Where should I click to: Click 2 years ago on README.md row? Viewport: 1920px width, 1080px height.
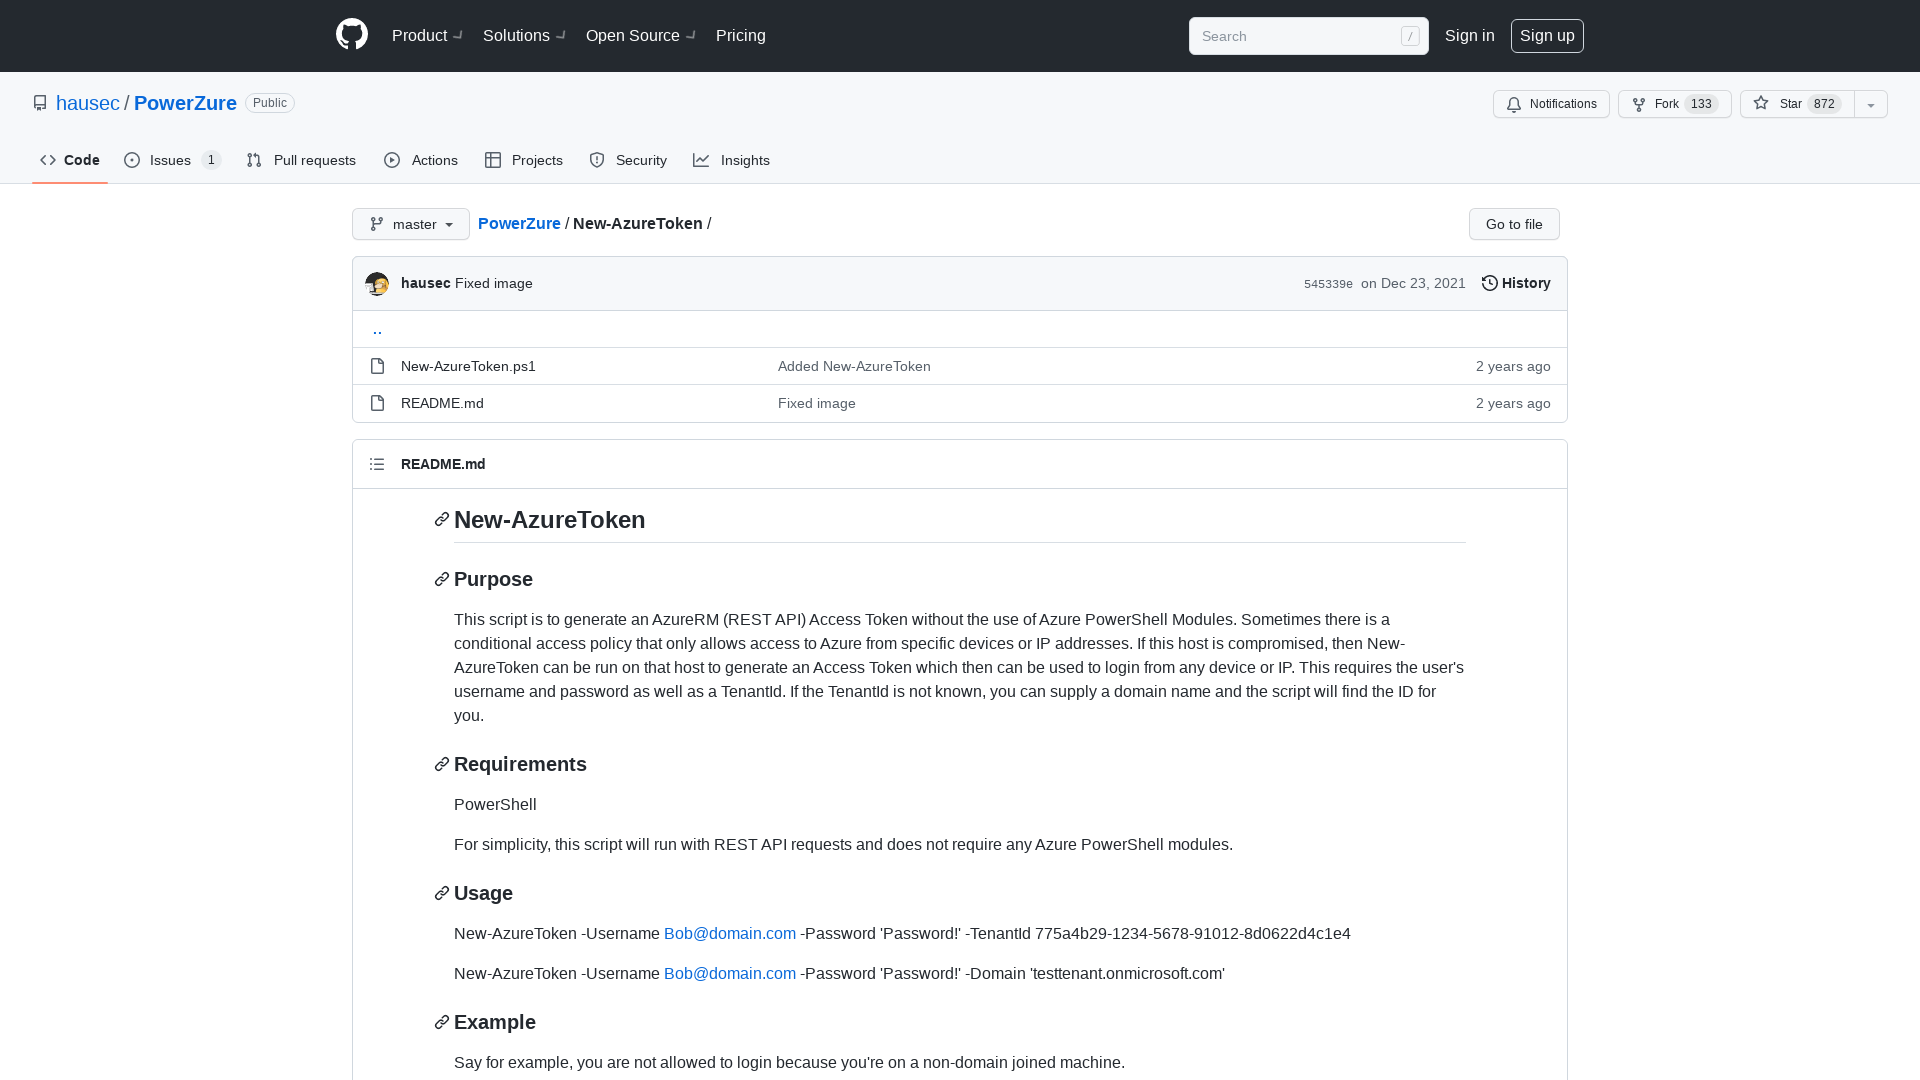pos(1513,403)
